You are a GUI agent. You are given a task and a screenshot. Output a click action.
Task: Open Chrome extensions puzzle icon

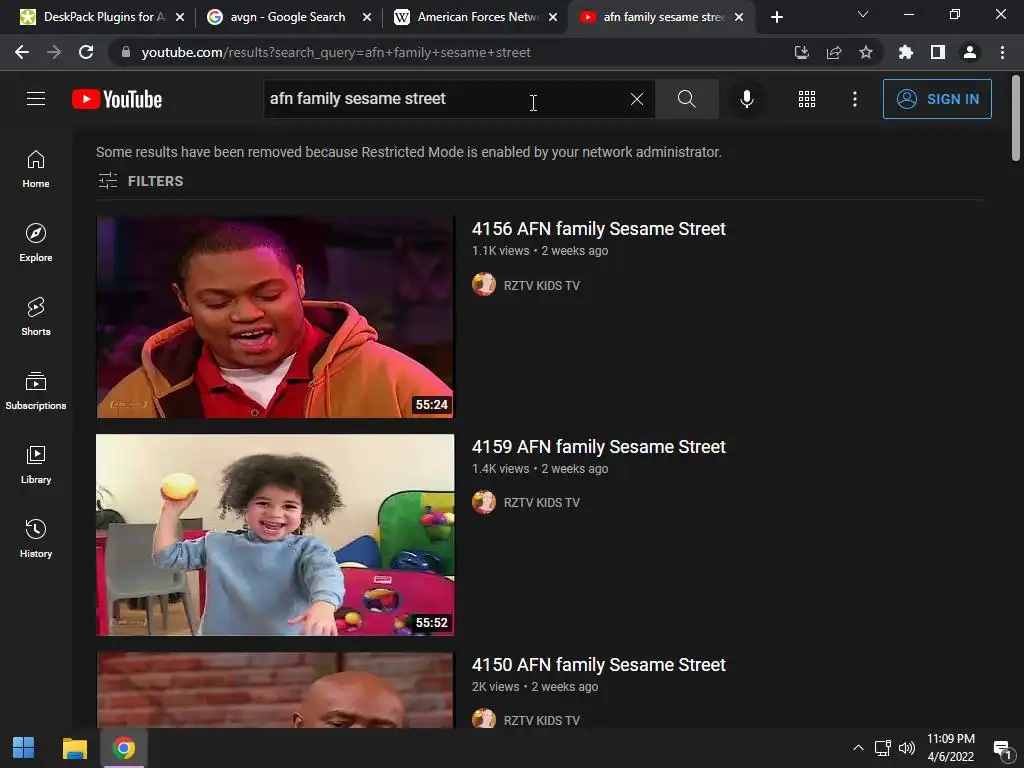[905, 52]
